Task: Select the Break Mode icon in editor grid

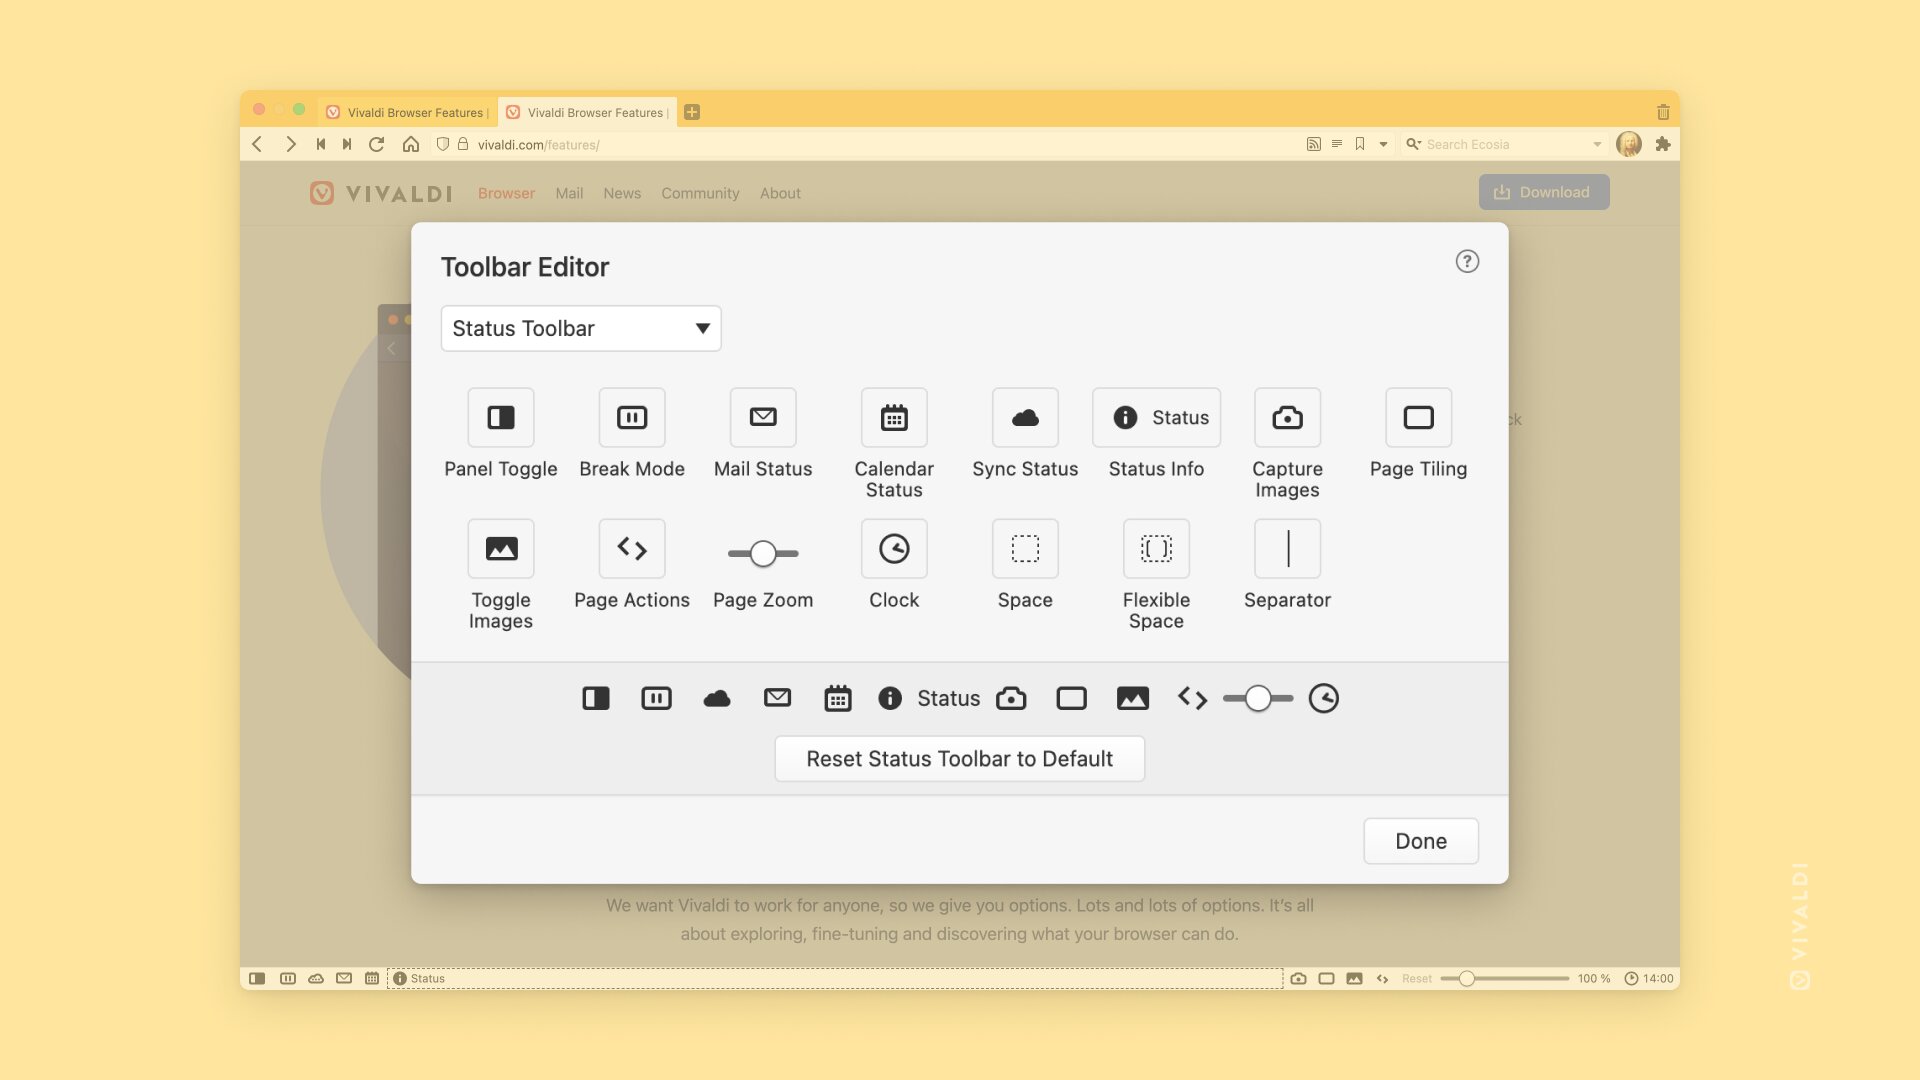Action: [x=632, y=417]
